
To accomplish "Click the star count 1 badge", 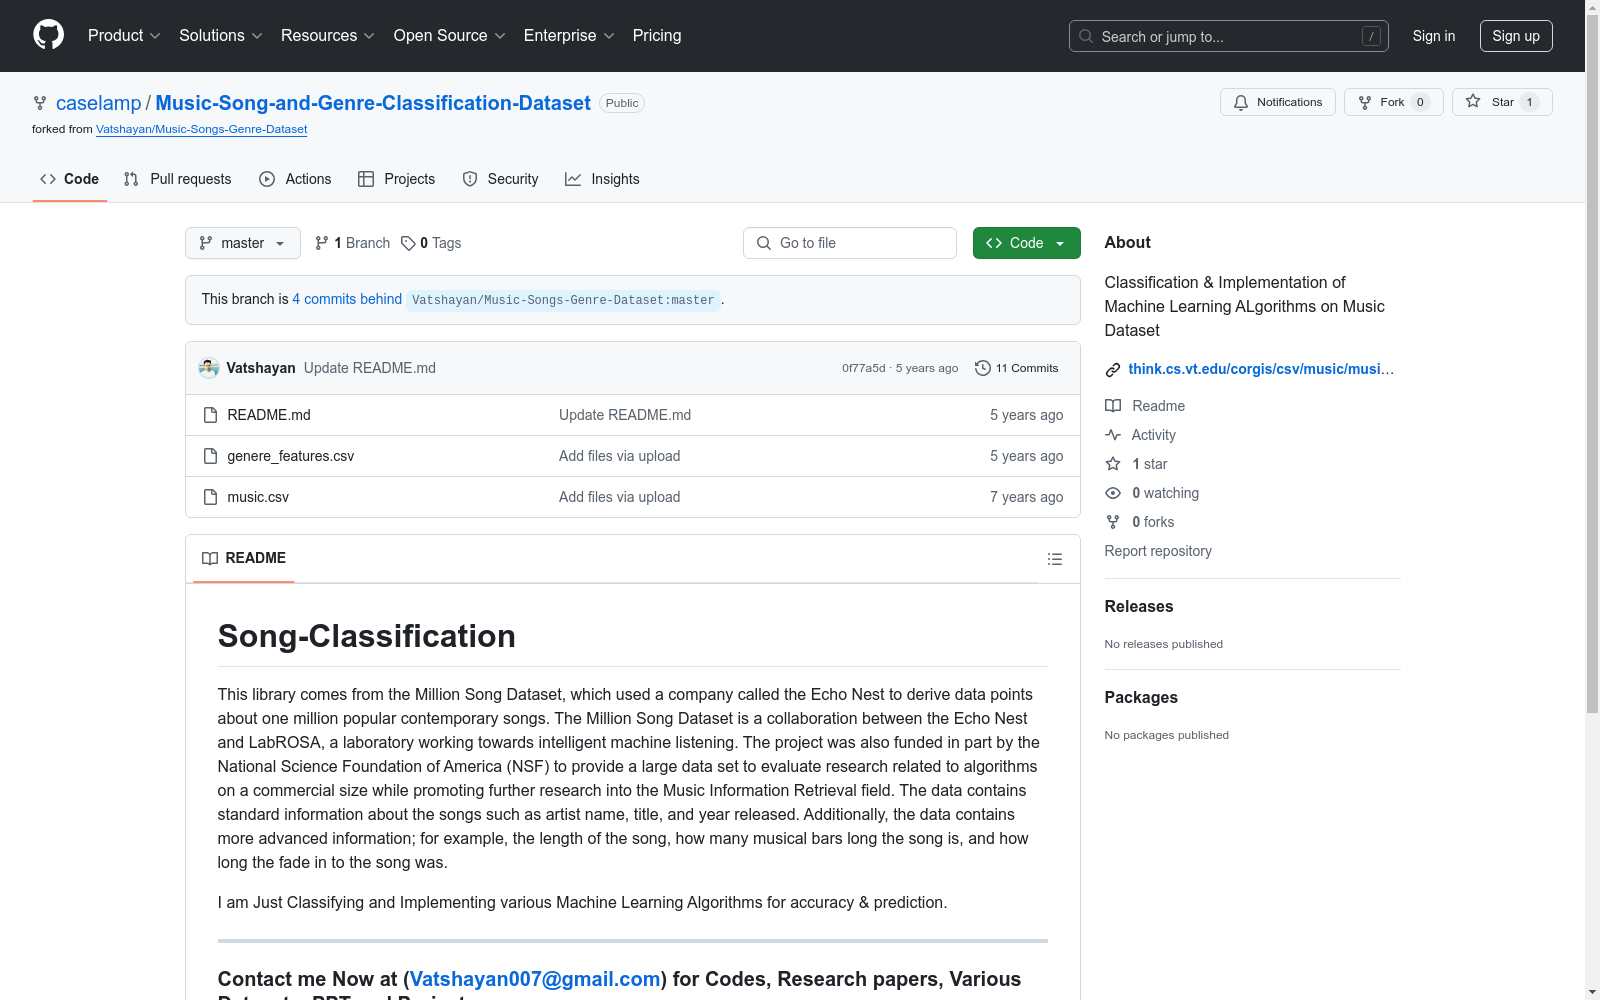I will (x=1529, y=102).
